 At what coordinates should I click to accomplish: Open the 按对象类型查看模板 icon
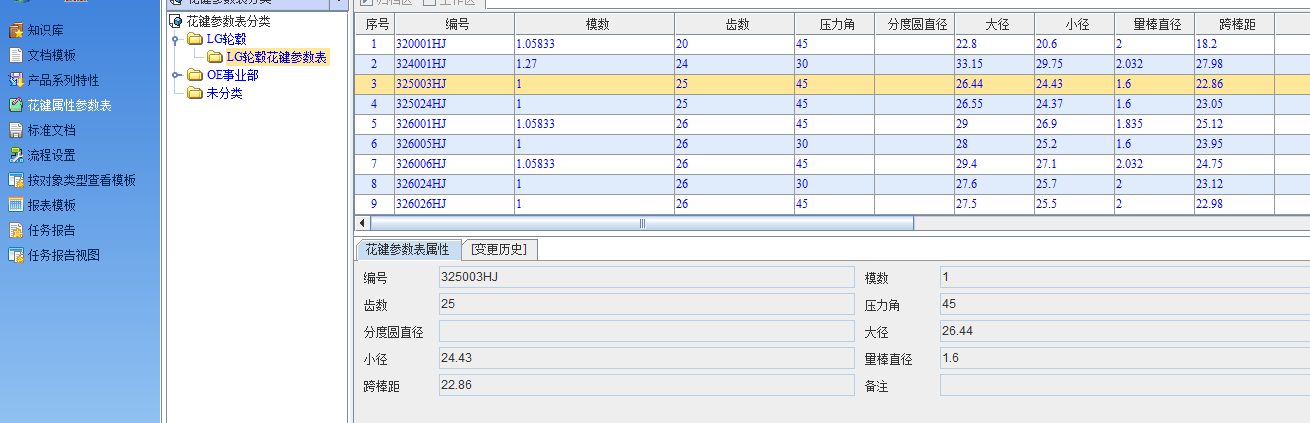tap(15, 180)
